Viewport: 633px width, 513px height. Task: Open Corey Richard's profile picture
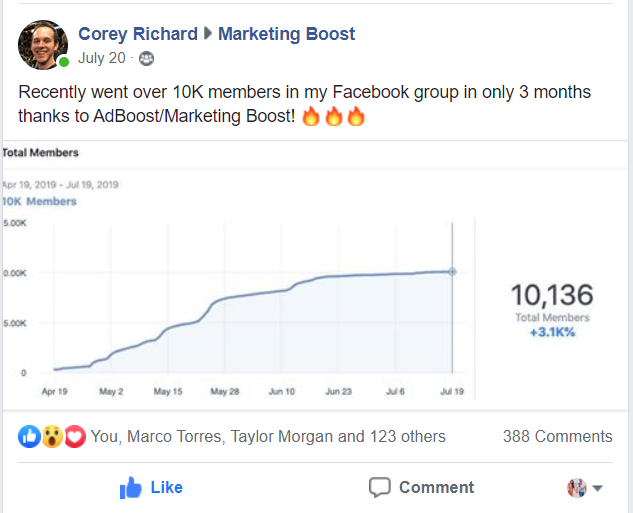tap(43, 45)
